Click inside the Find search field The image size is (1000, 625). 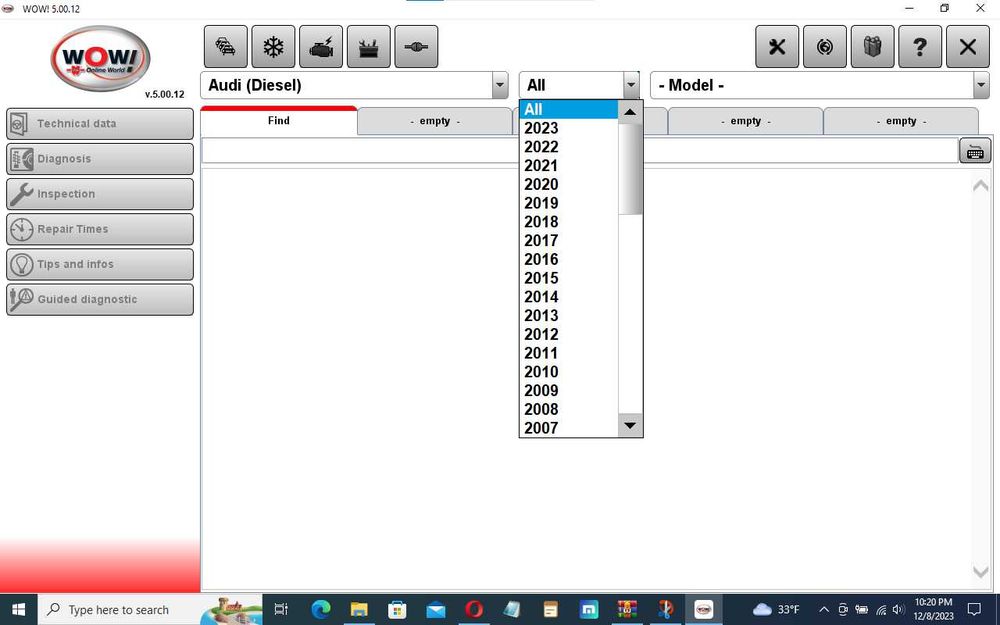pos(580,151)
